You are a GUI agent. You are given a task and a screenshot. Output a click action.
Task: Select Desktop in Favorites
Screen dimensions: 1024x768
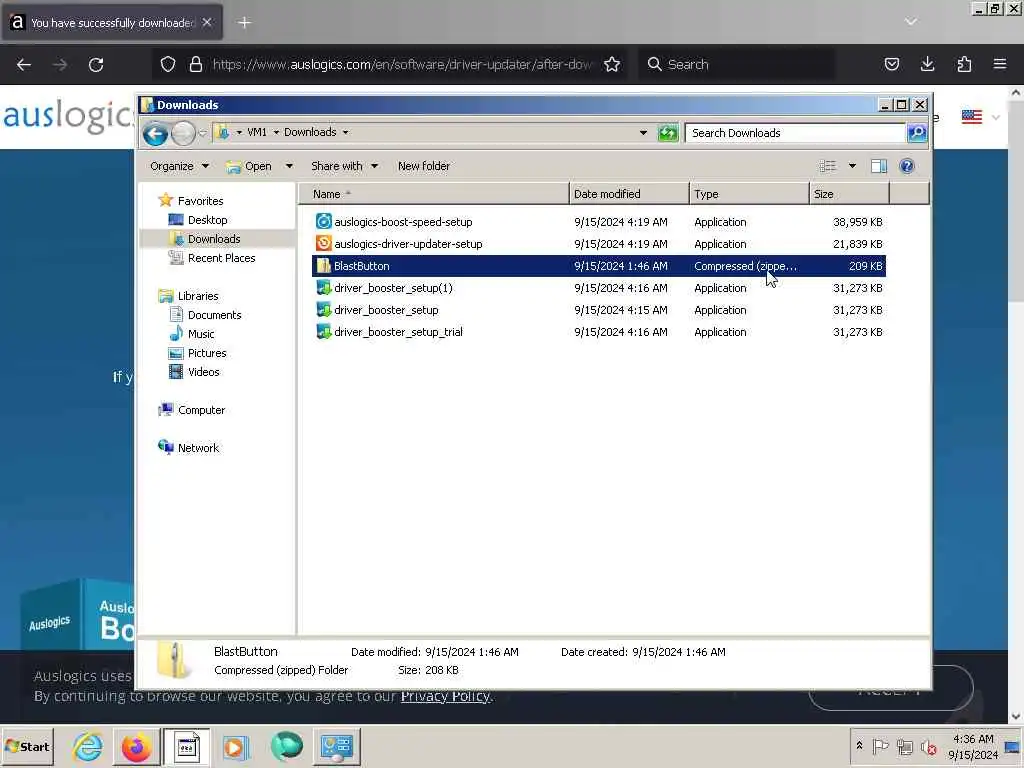click(x=207, y=220)
